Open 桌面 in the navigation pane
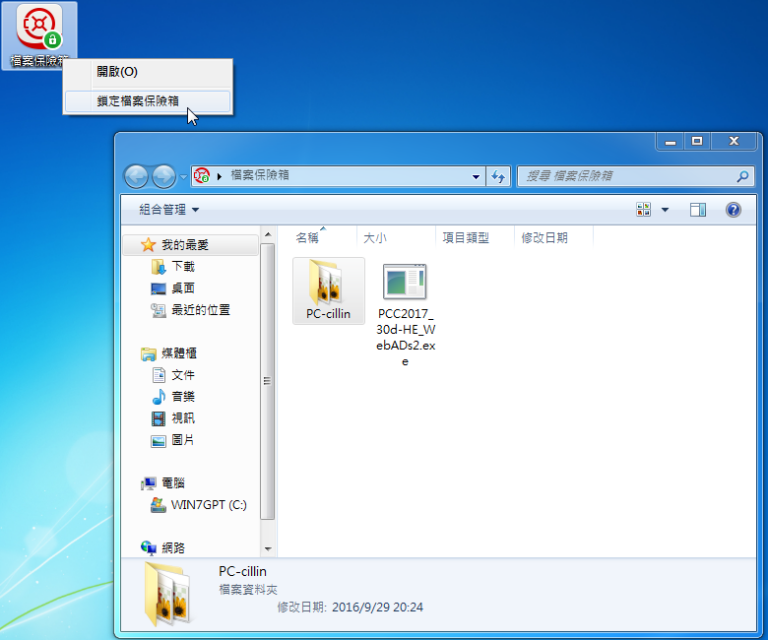This screenshot has width=768, height=640. pos(183,288)
